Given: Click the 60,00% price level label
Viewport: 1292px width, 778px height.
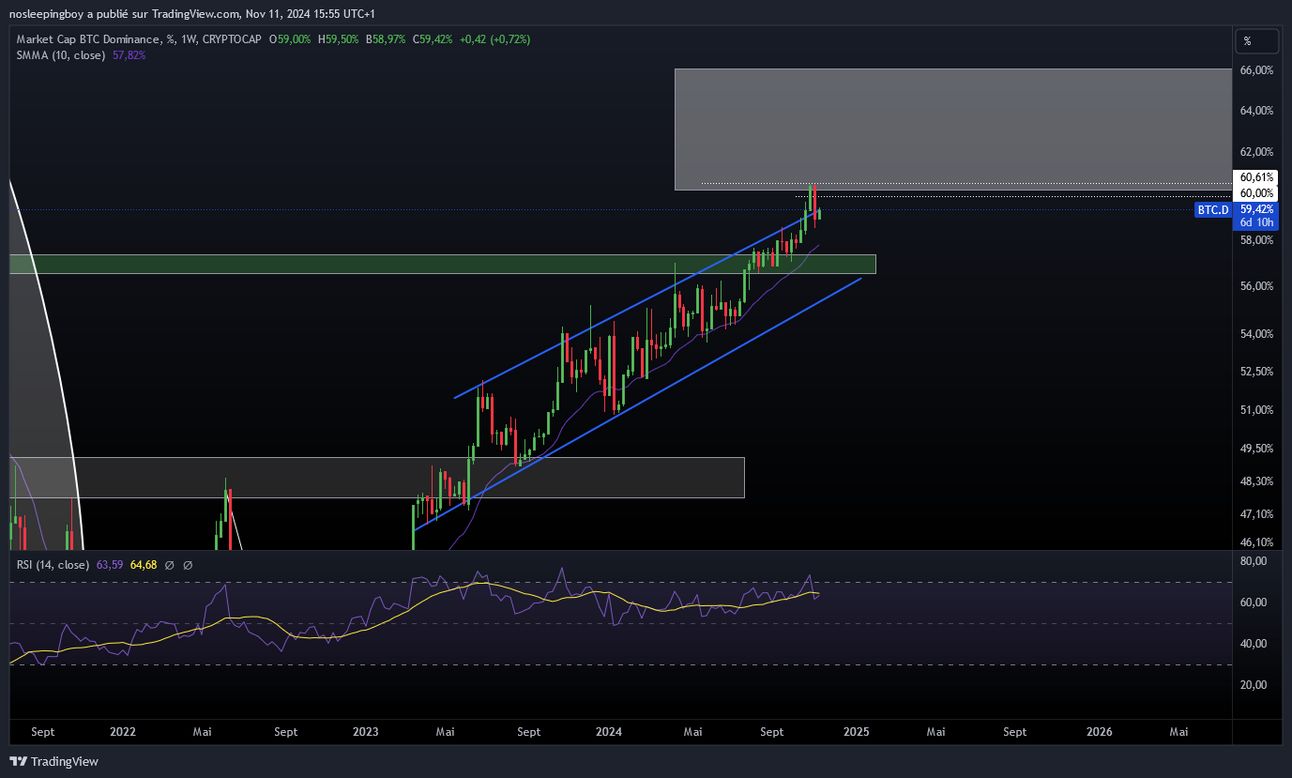Looking at the screenshot, I should pos(1256,193).
